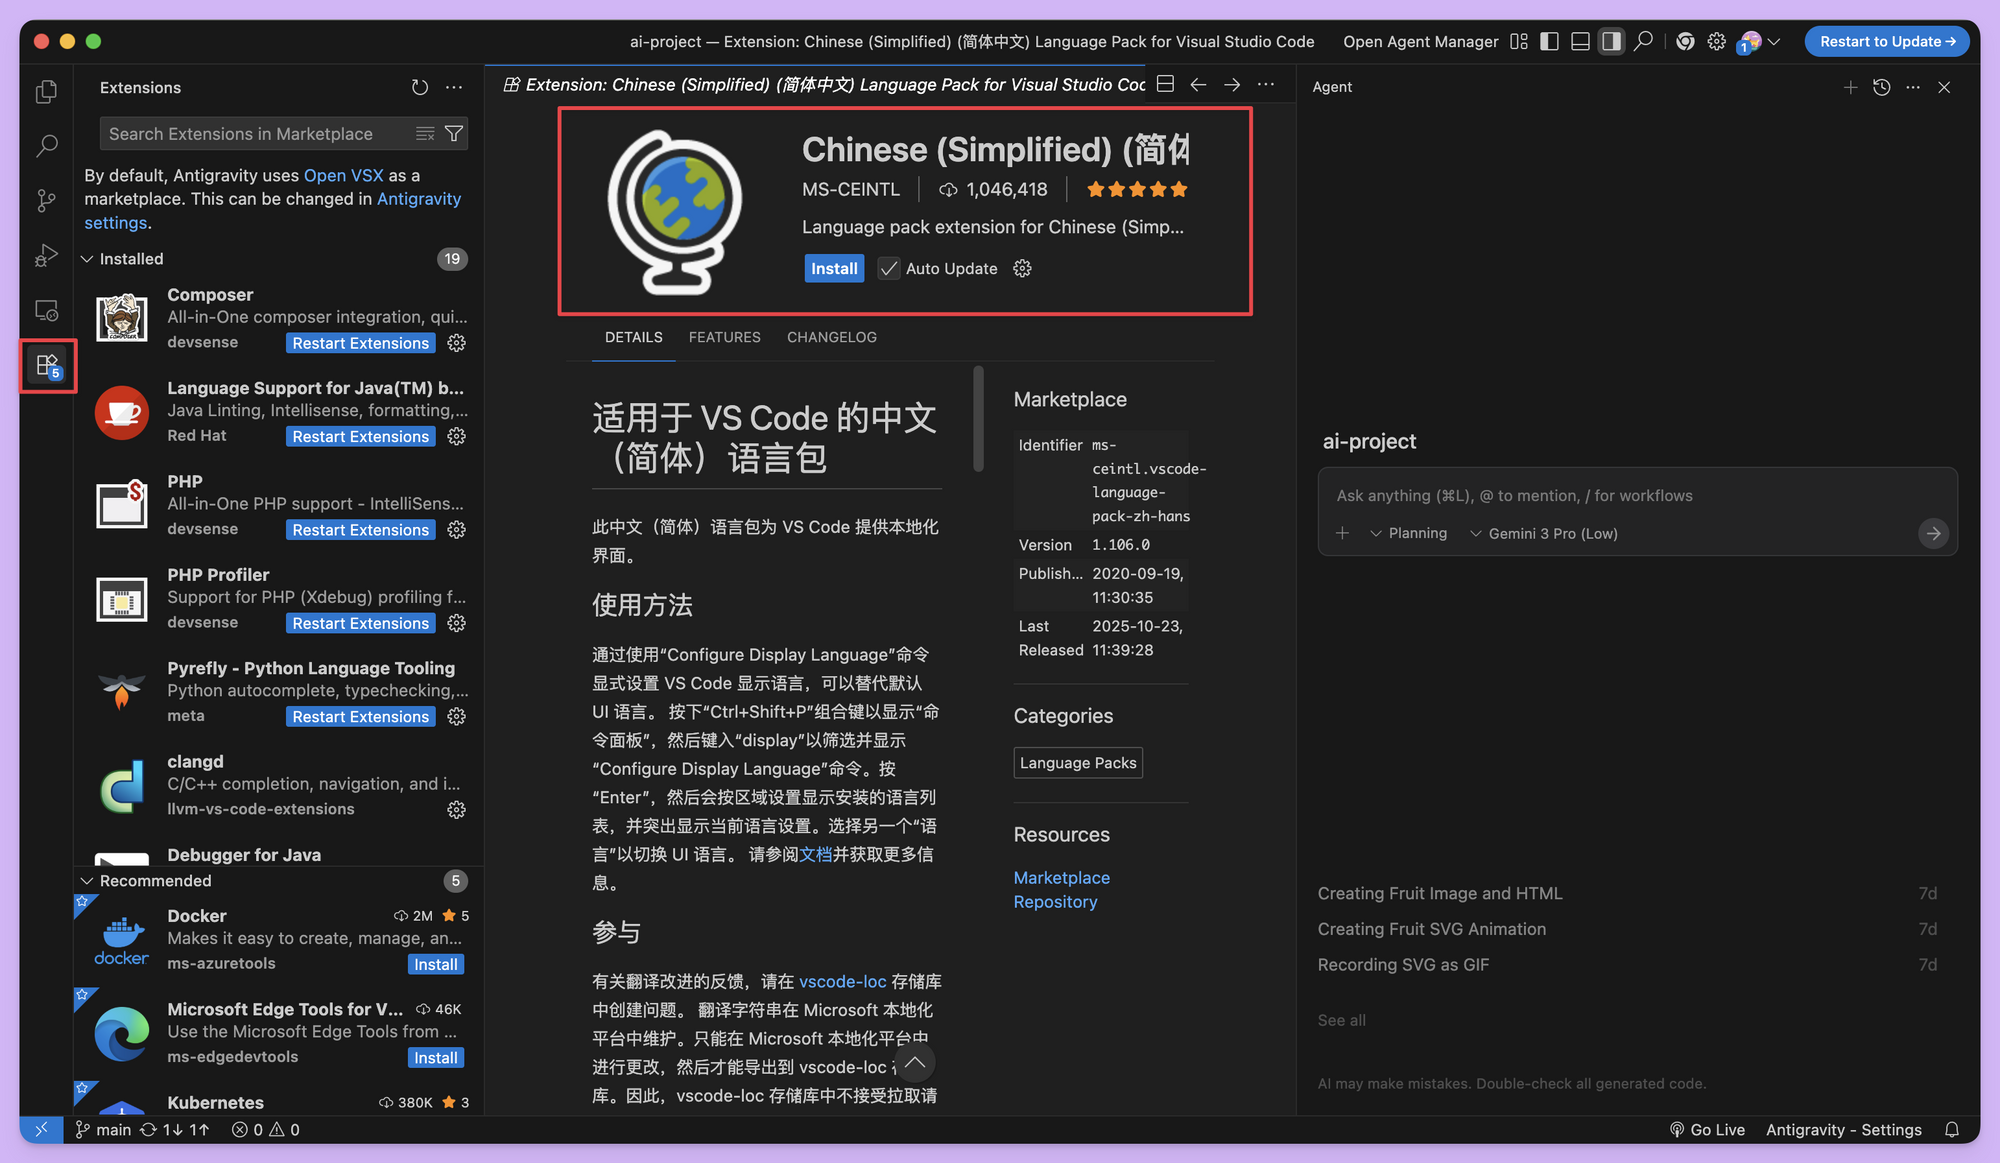The image size is (2000, 1163).
Task: Select the Search icon in the activity bar
Action: coord(46,145)
